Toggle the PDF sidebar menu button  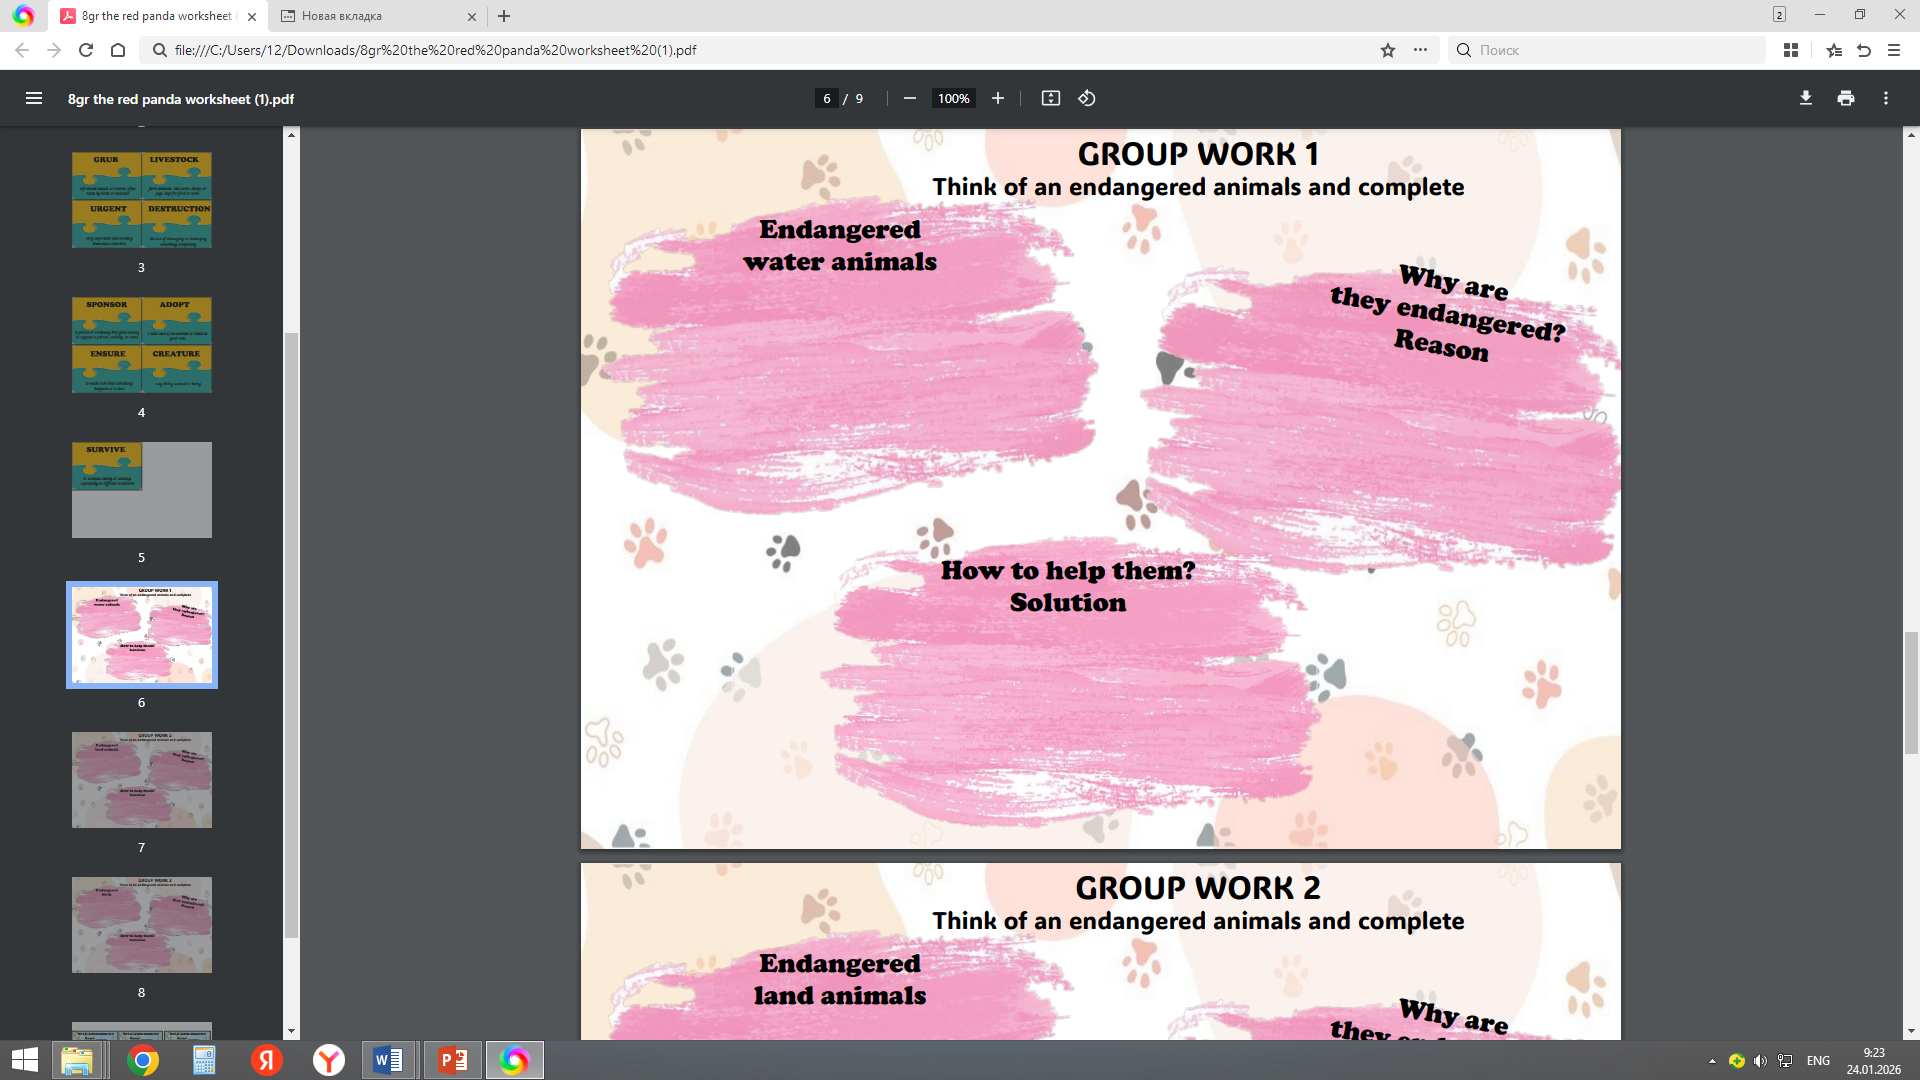click(x=34, y=98)
